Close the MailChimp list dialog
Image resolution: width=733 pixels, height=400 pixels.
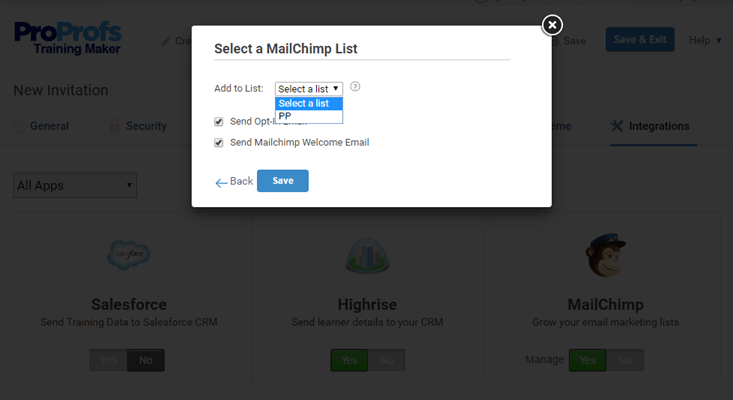tap(551, 25)
